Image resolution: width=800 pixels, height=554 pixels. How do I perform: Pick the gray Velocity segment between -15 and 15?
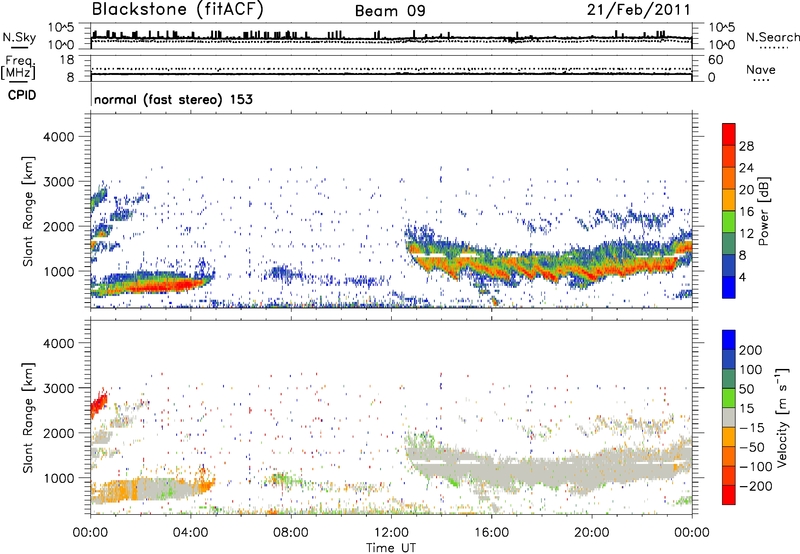tap(729, 417)
